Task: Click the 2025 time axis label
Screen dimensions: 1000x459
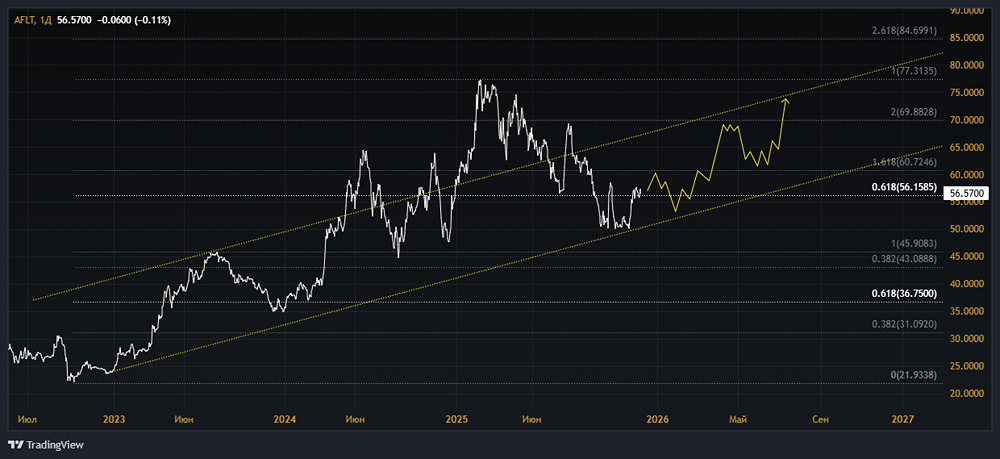Action: tap(456, 419)
